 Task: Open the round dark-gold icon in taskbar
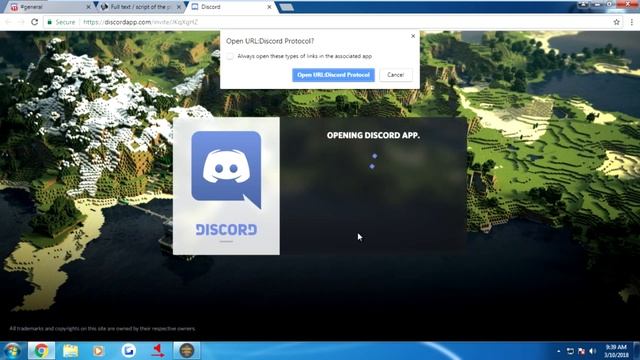[x=187, y=351]
